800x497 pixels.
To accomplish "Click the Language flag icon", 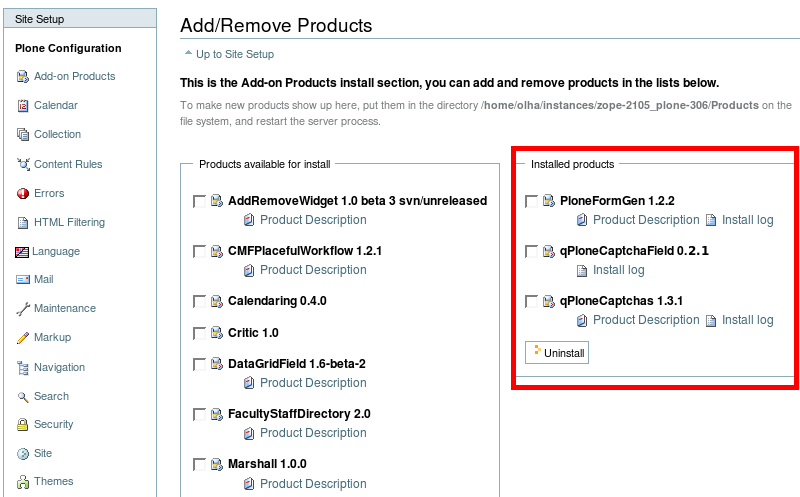I will pos(22,252).
